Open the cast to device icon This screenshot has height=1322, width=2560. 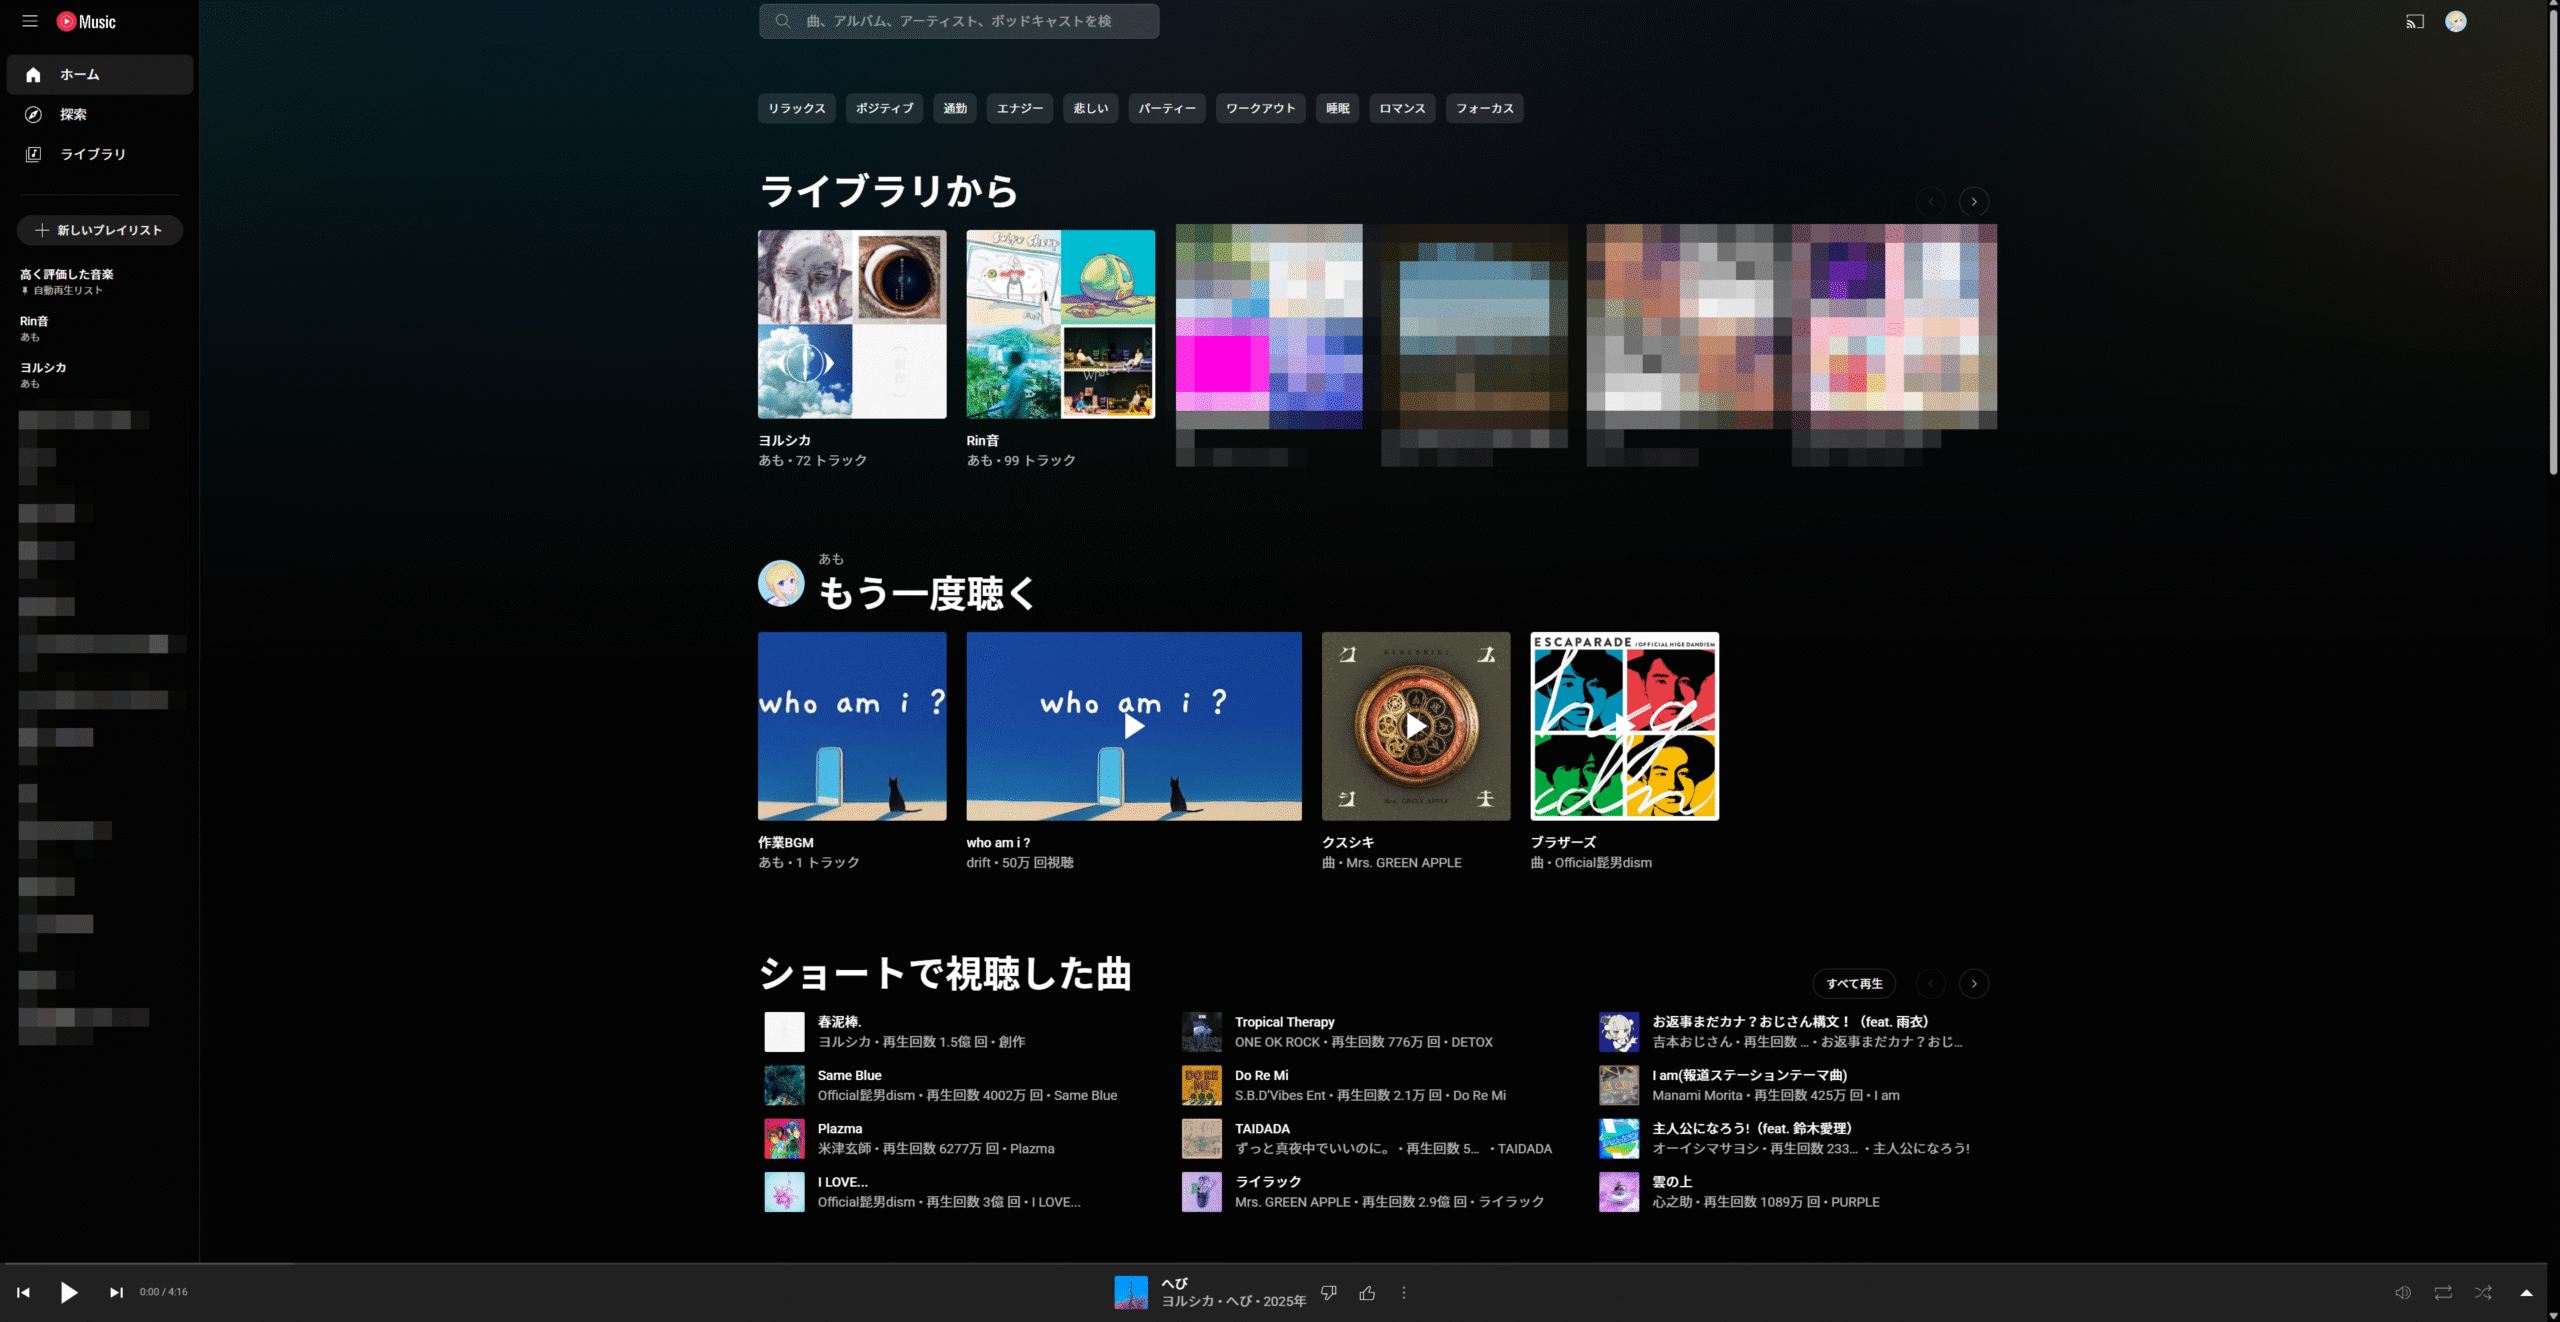click(x=2414, y=21)
